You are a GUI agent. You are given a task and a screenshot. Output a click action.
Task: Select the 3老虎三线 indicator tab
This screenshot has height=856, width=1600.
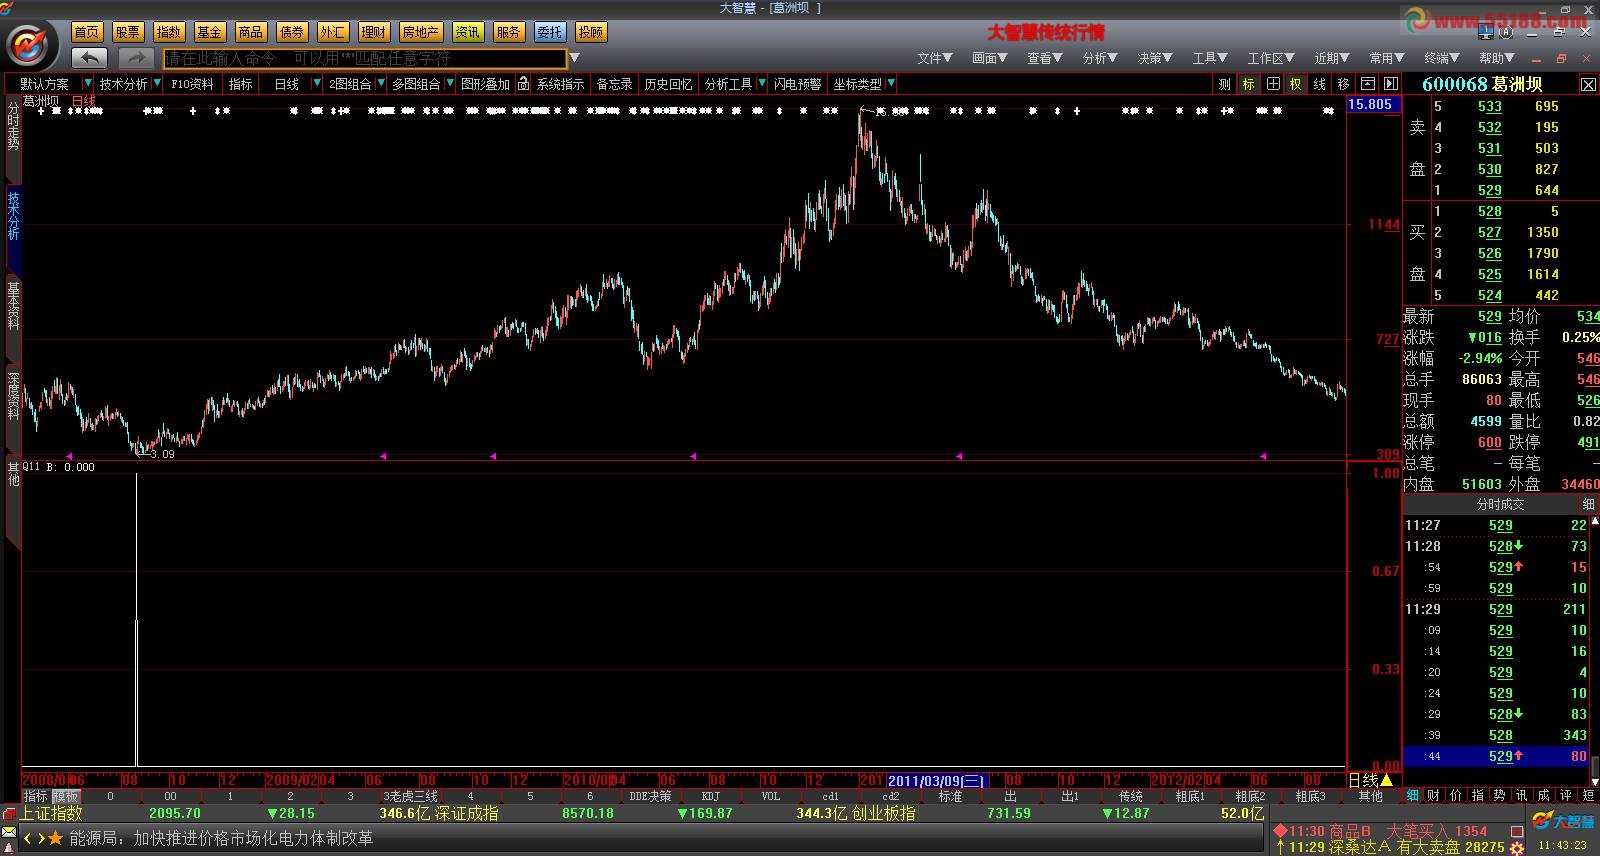[x=411, y=796]
